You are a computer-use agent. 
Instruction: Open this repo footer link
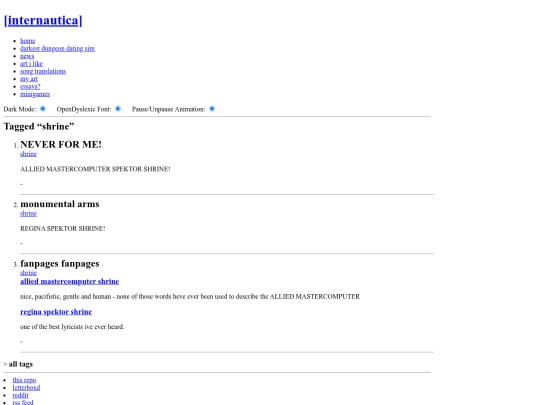[24, 380]
